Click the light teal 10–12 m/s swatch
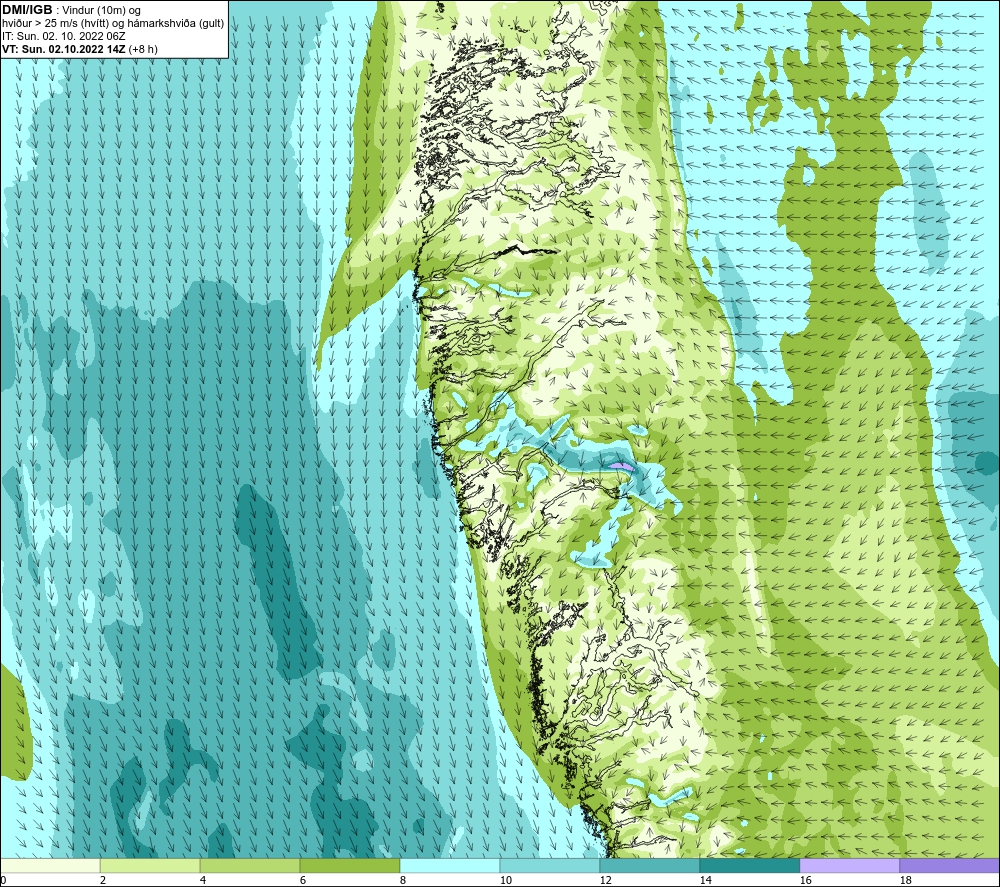Screen dimensions: 1000x887 [550, 865]
